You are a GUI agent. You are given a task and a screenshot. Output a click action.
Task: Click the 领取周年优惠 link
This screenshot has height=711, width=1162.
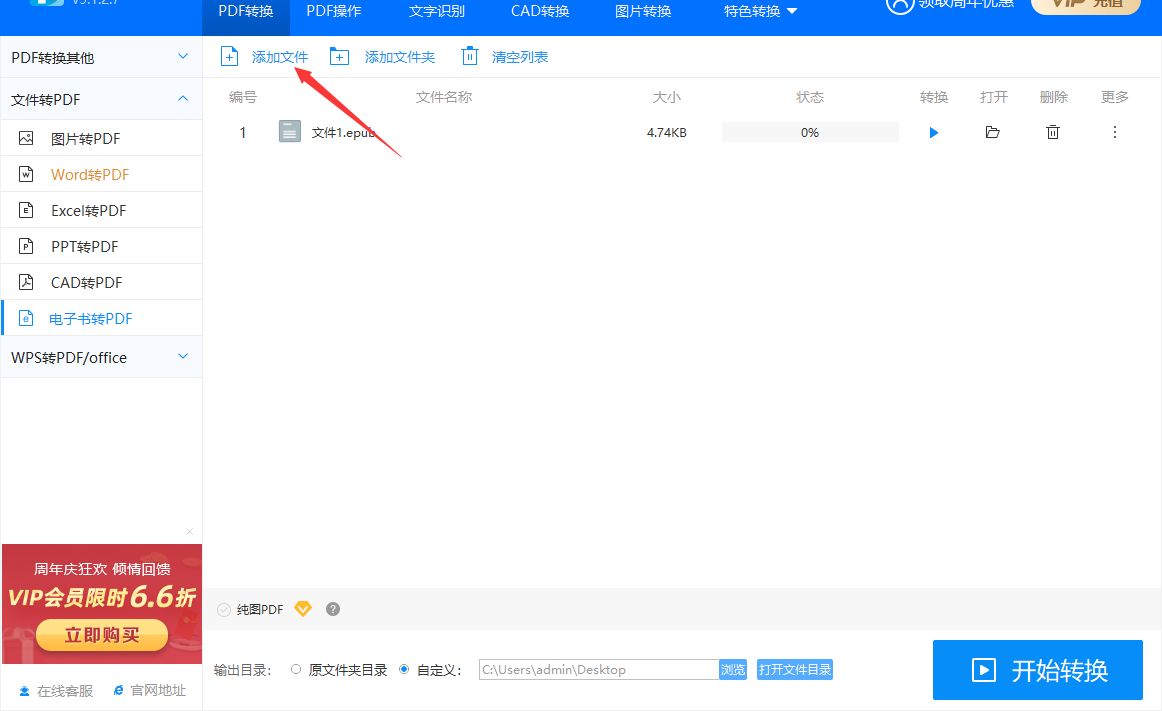966,4
